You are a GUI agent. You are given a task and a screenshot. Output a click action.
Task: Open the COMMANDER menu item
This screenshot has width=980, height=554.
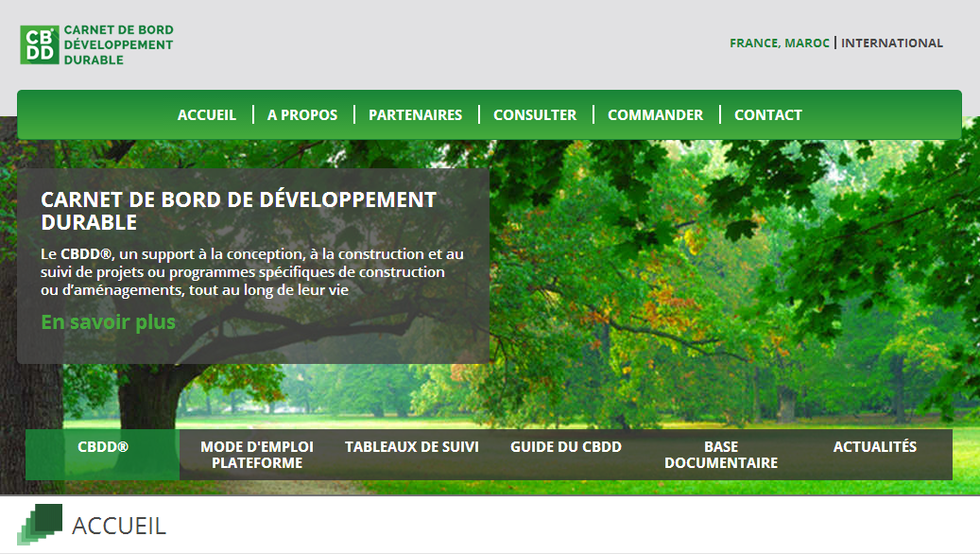point(655,115)
